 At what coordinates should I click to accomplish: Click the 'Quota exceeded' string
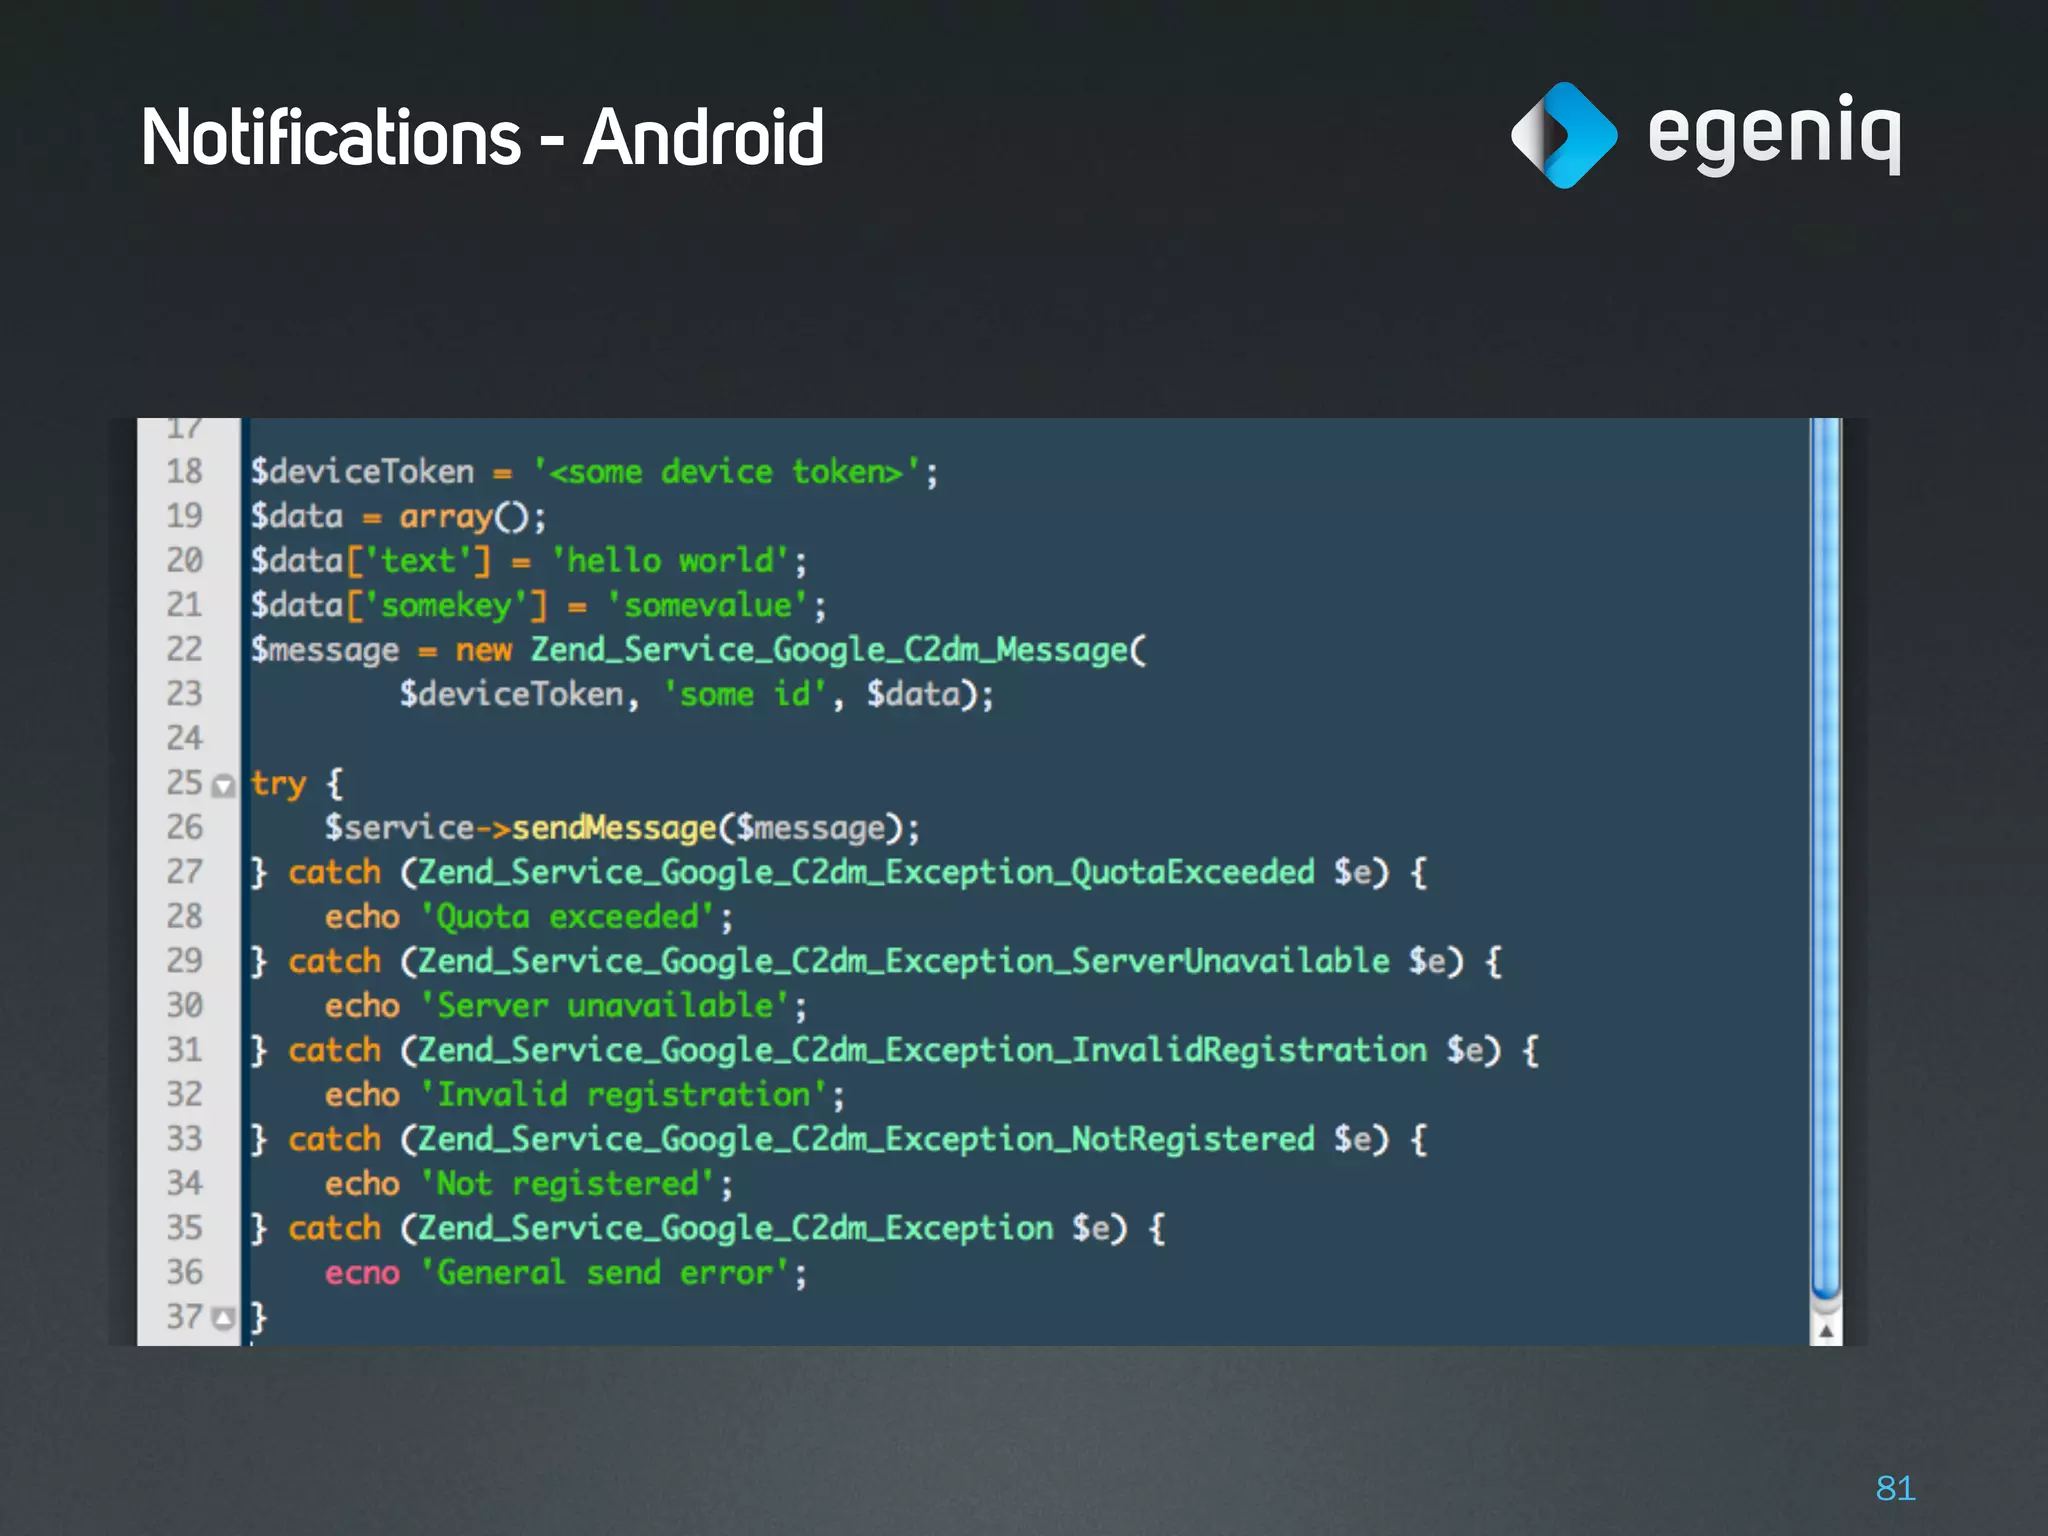[x=568, y=916]
